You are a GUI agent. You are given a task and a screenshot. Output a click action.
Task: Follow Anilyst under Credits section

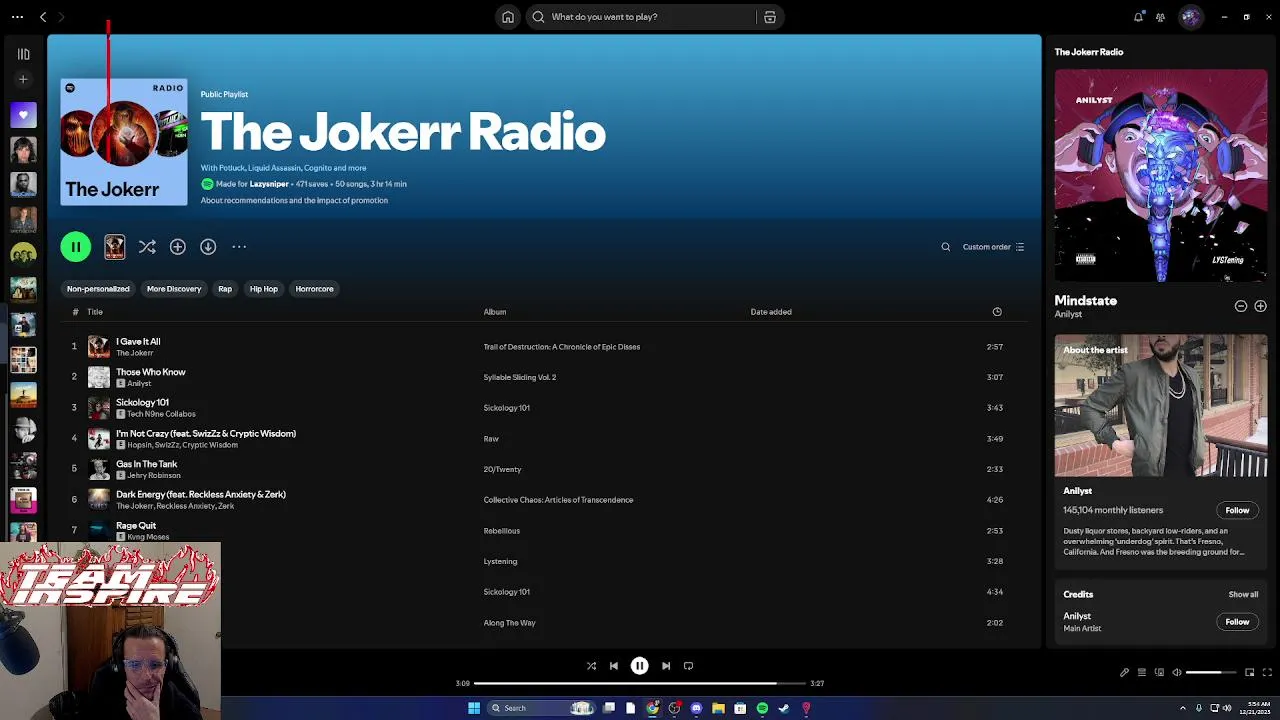pyautogui.click(x=1237, y=622)
